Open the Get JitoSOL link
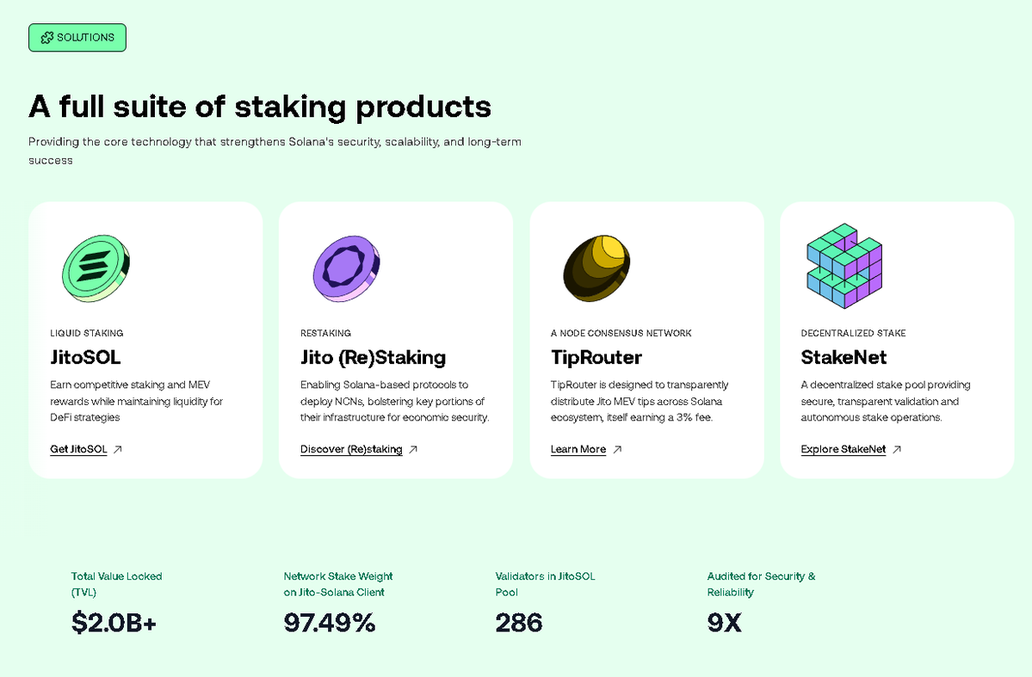Image resolution: width=1032 pixels, height=677 pixels. 79,450
